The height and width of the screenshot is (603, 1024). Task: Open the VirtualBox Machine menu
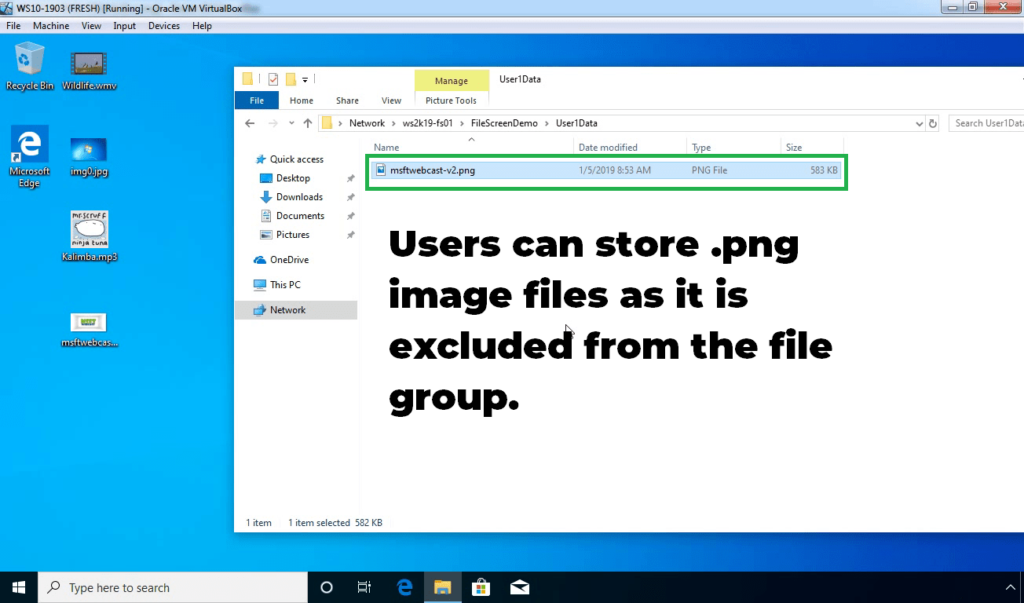click(51, 25)
